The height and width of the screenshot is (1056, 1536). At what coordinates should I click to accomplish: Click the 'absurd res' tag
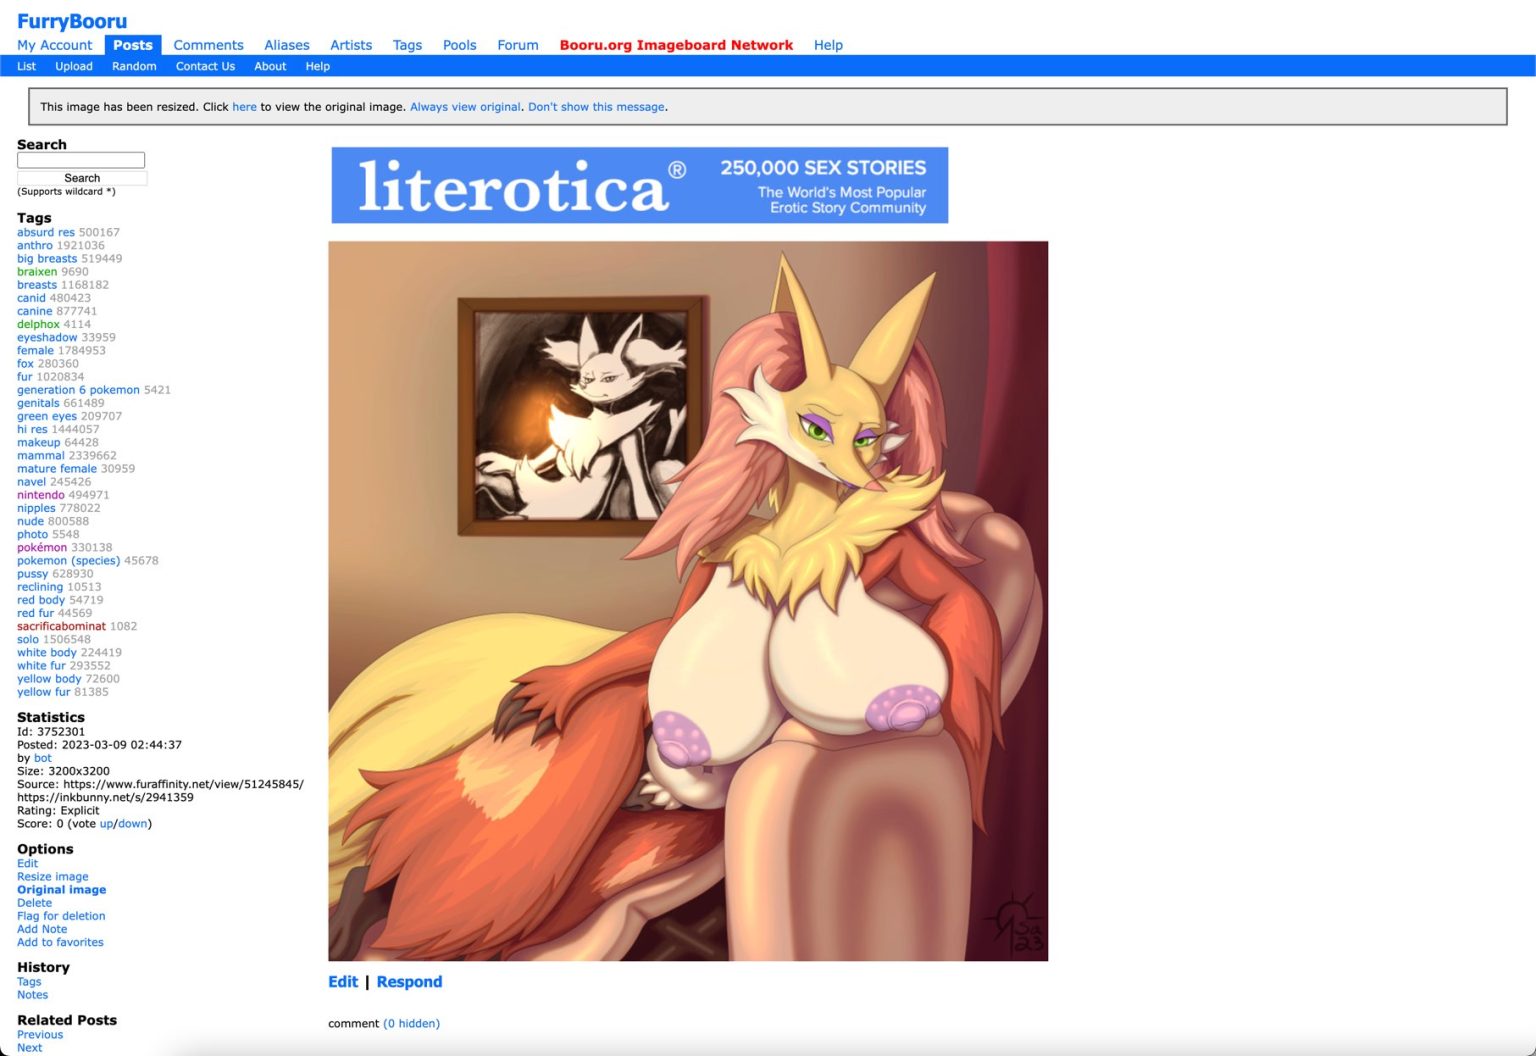tap(46, 232)
